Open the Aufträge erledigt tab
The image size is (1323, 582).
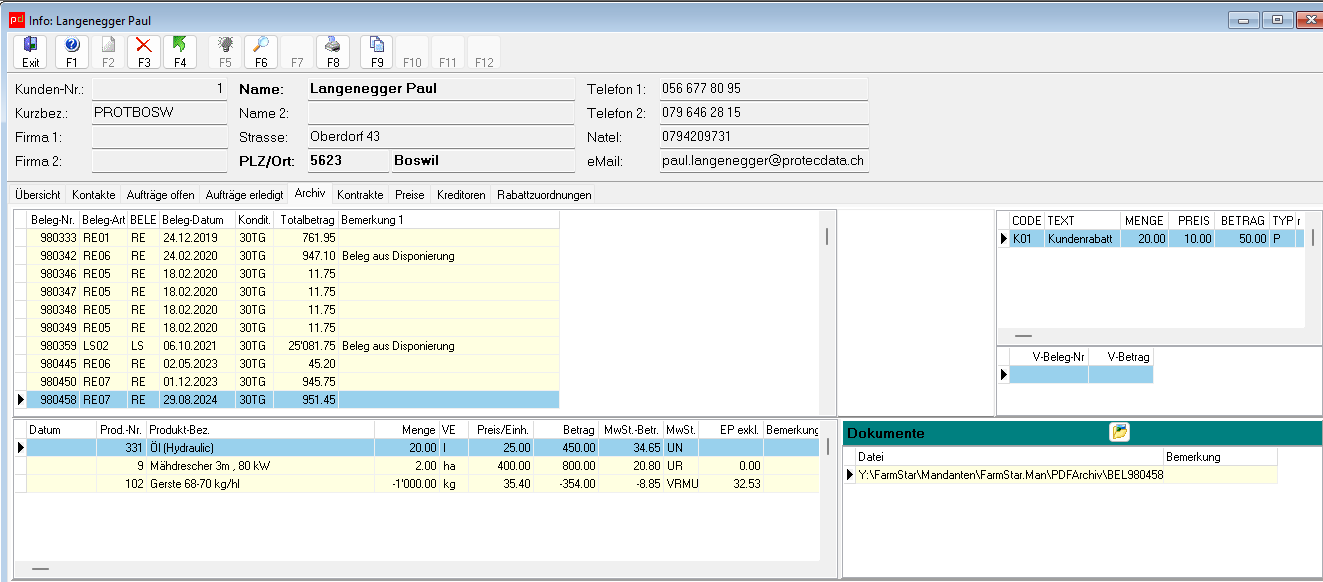[245, 195]
